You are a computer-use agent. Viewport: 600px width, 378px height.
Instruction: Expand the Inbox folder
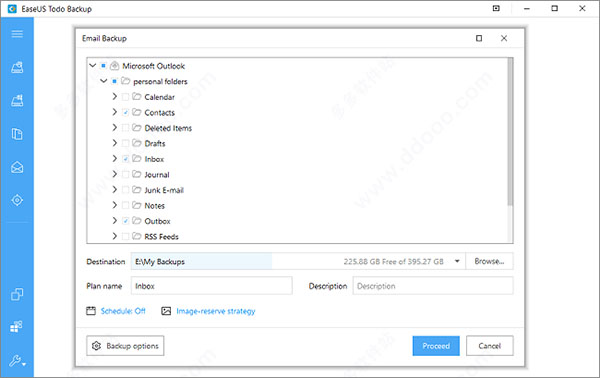pyautogui.click(x=114, y=158)
